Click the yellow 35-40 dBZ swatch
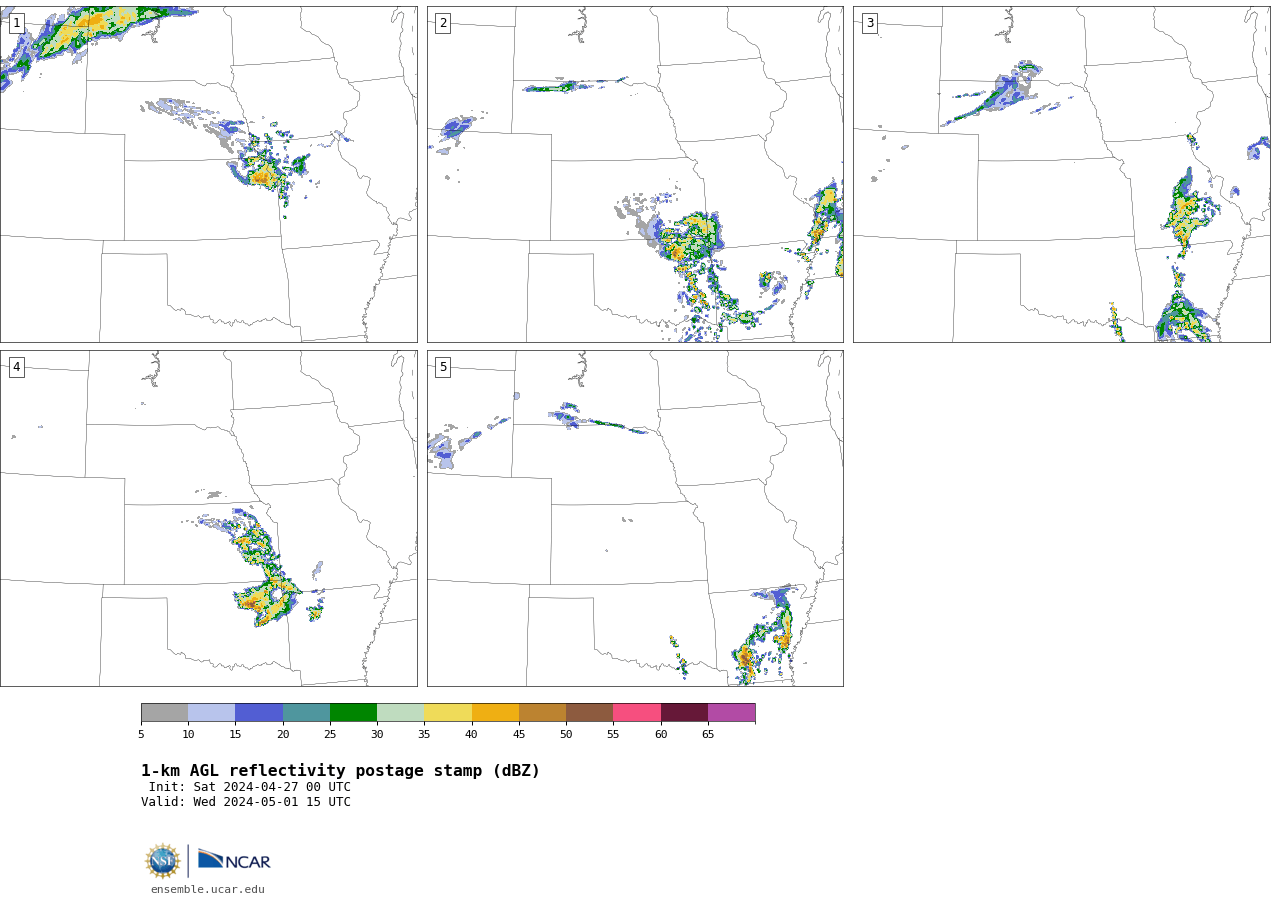Viewport: 1280px width, 901px height. [x=448, y=713]
